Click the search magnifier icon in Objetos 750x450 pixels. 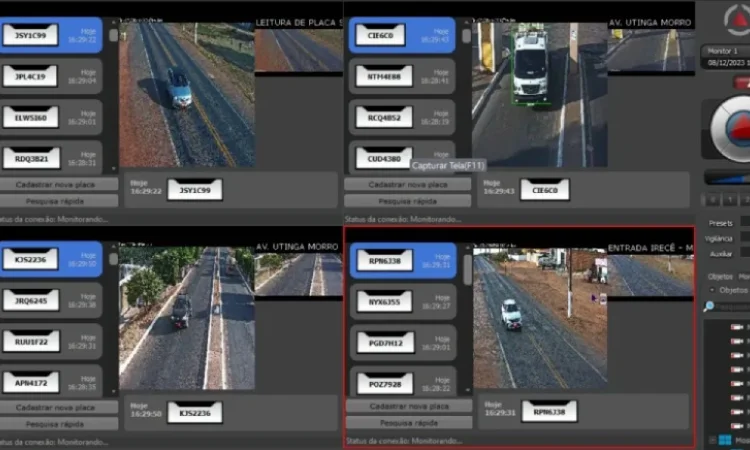coord(709,306)
